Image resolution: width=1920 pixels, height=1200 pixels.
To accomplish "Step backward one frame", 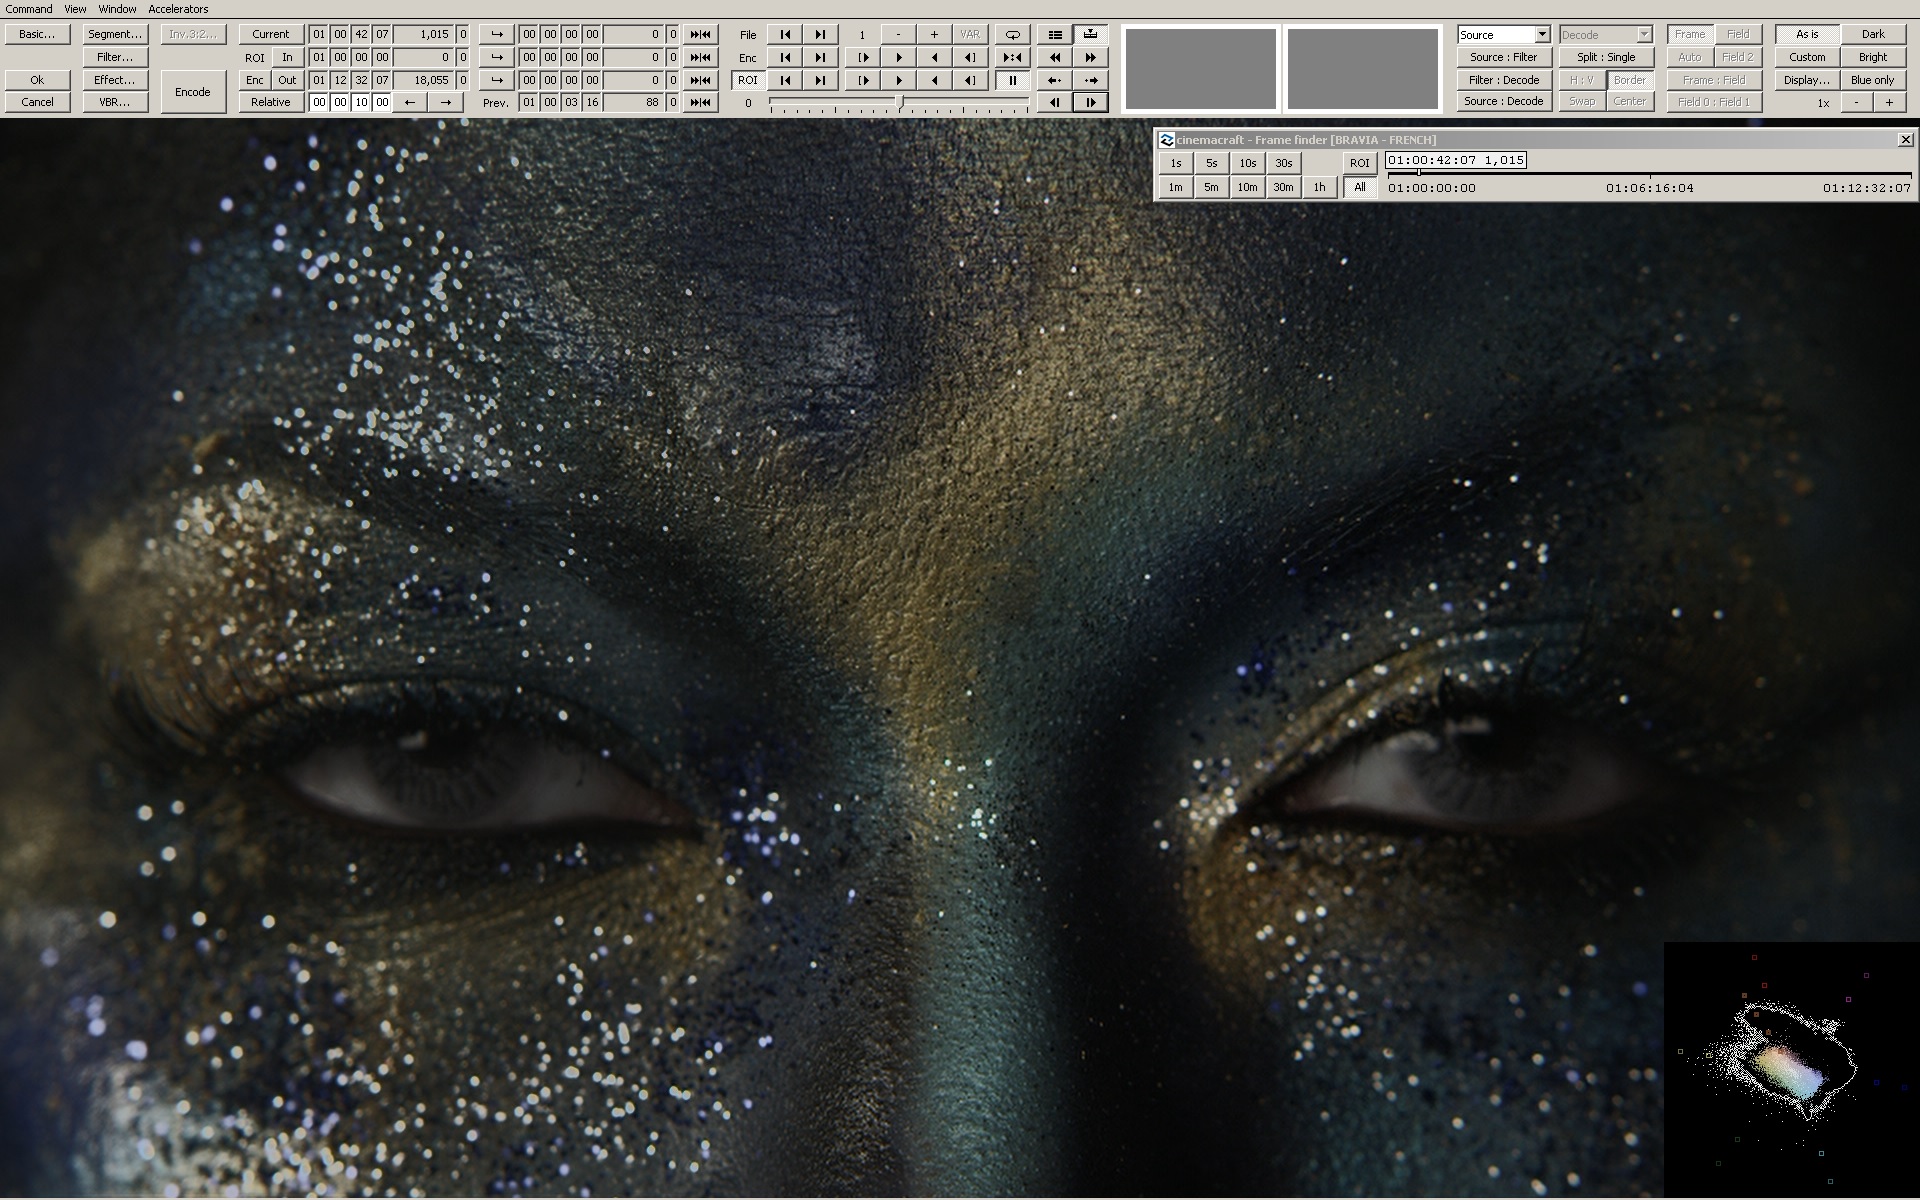I will (x=1054, y=102).
